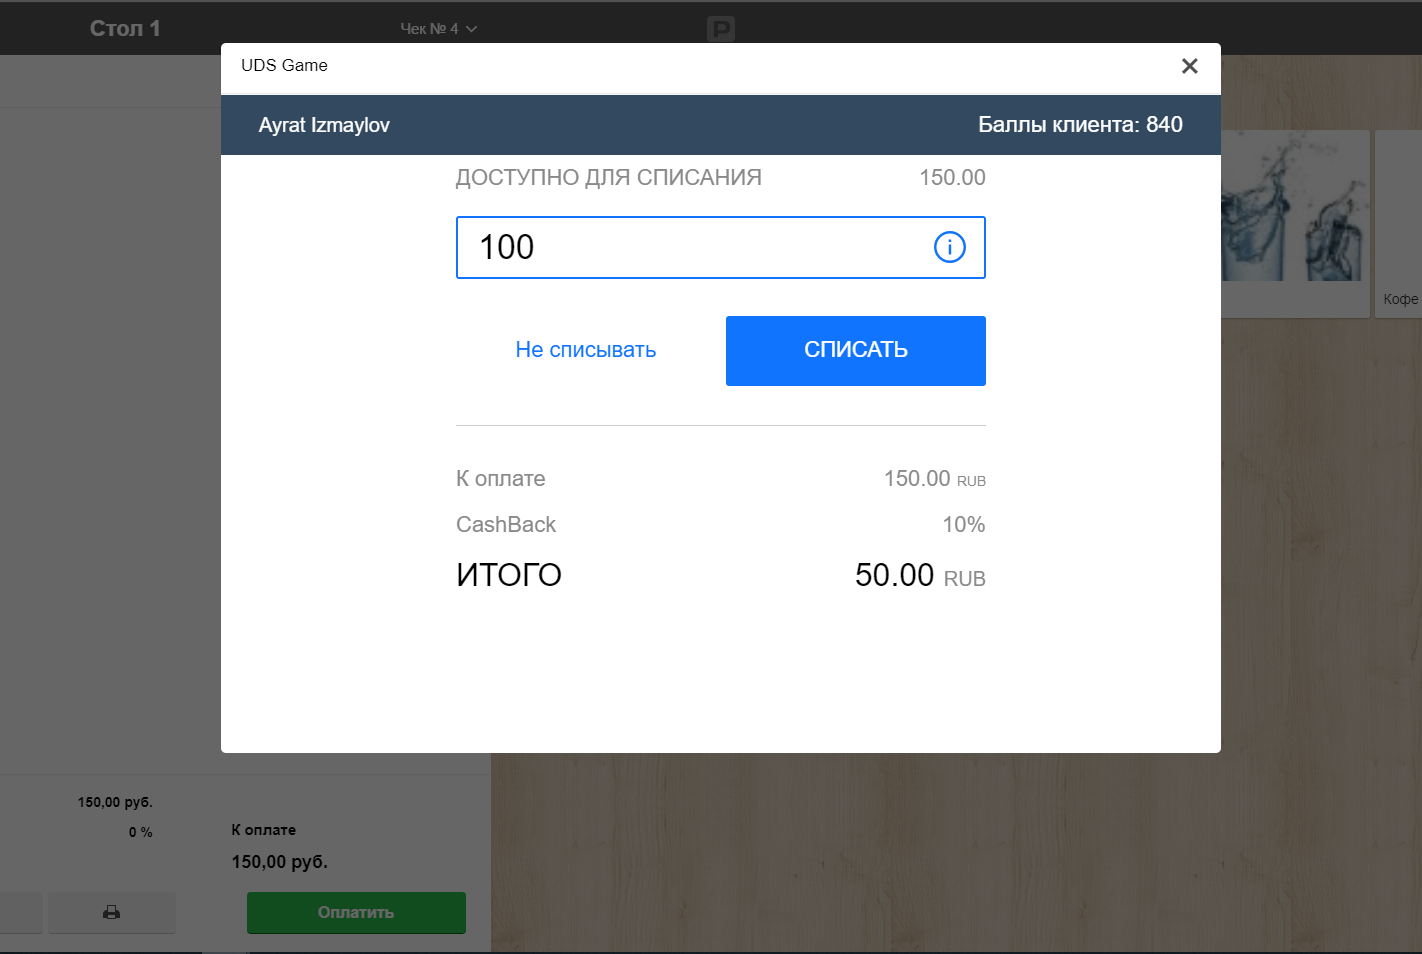1422x954 pixels.
Task: Click the Не списывать link
Action: click(586, 350)
